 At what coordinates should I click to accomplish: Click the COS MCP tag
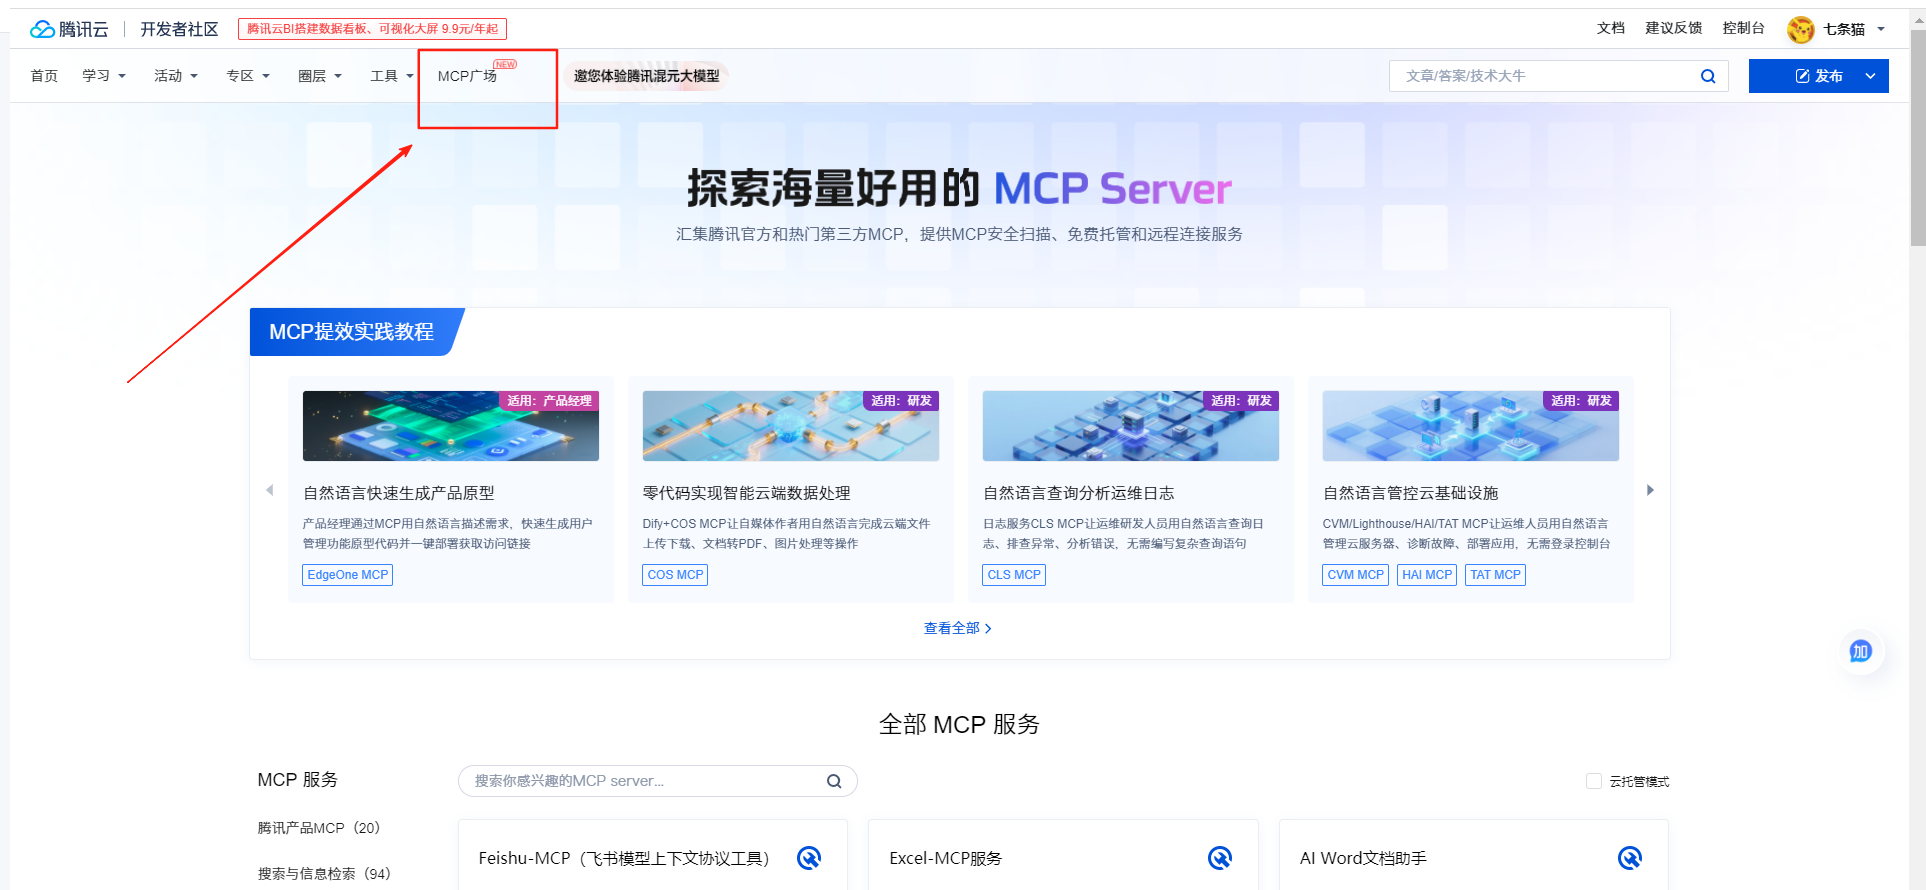pyautogui.click(x=675, y=575)
